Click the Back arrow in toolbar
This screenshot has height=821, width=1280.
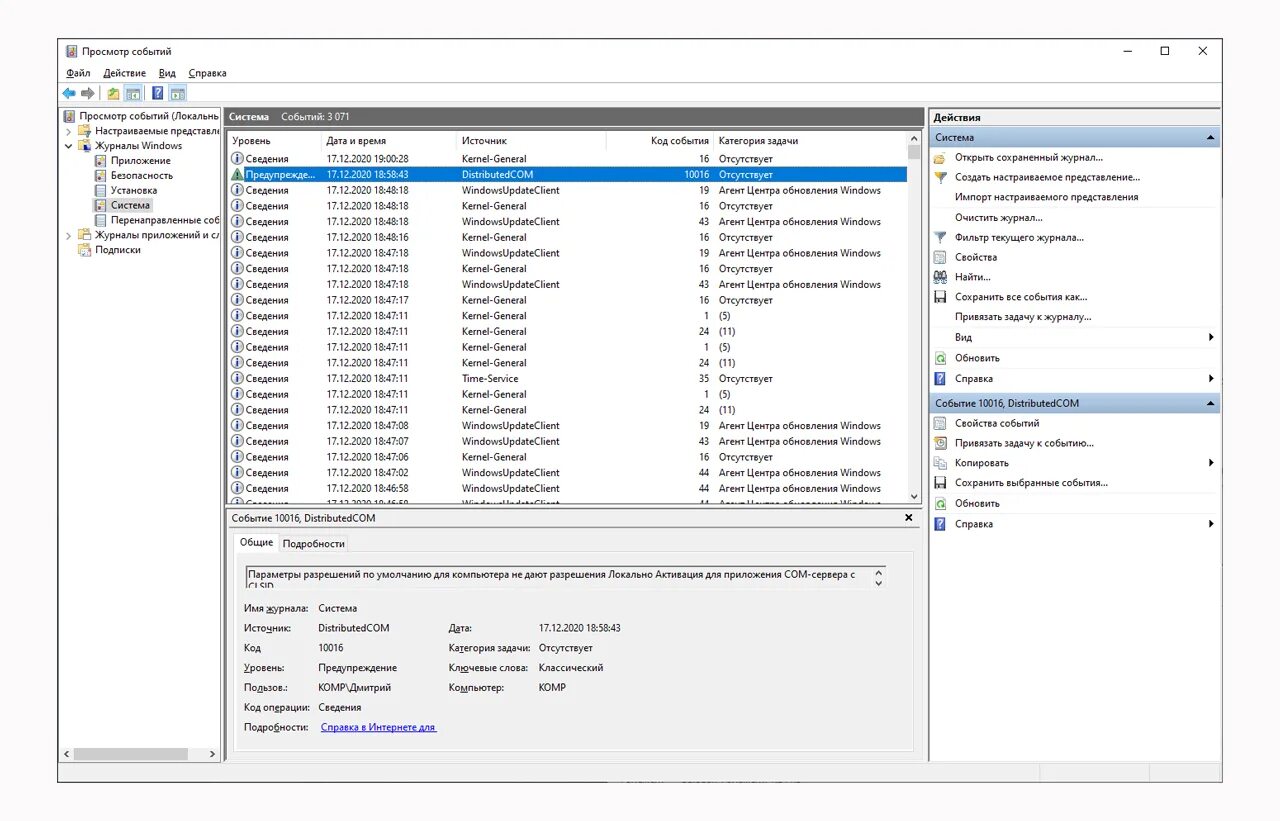coord(69,93)
